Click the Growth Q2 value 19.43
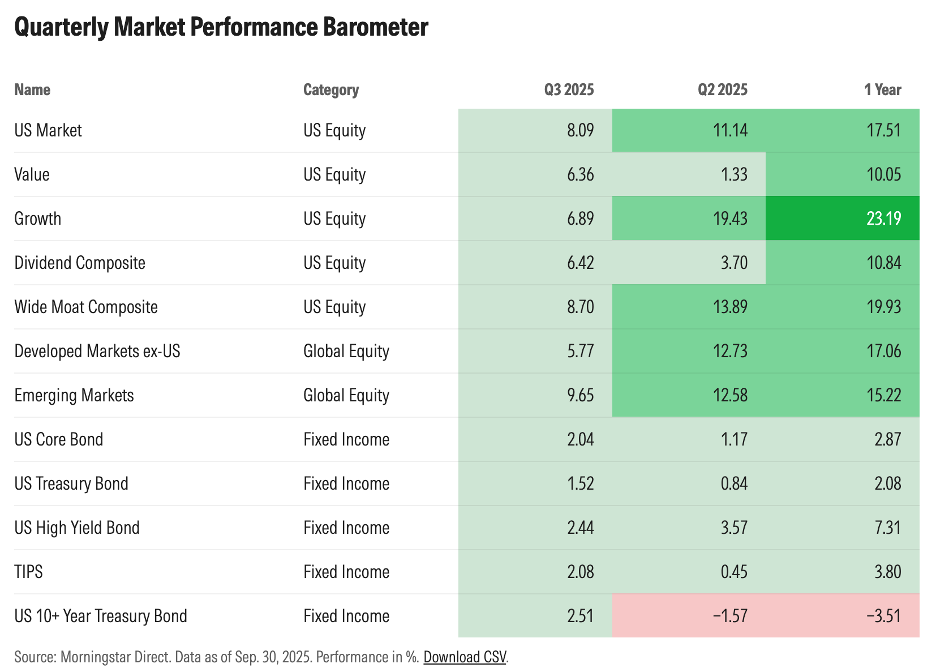The height and width of the screenshot is (668, 936). pyautogui.click(x=728, y=219)
